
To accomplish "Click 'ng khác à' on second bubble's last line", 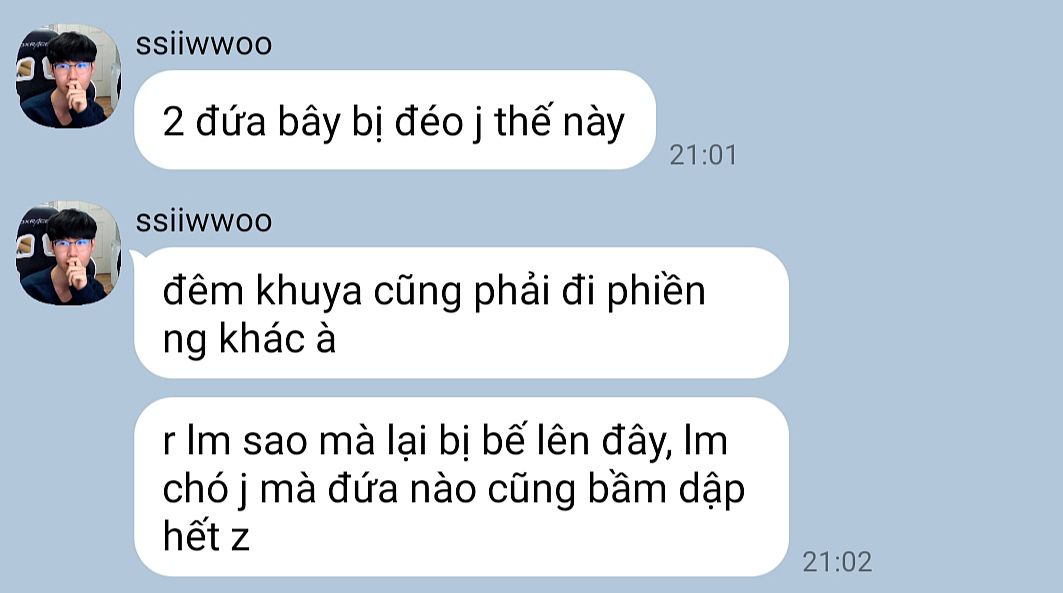I will tap(249, 339).
